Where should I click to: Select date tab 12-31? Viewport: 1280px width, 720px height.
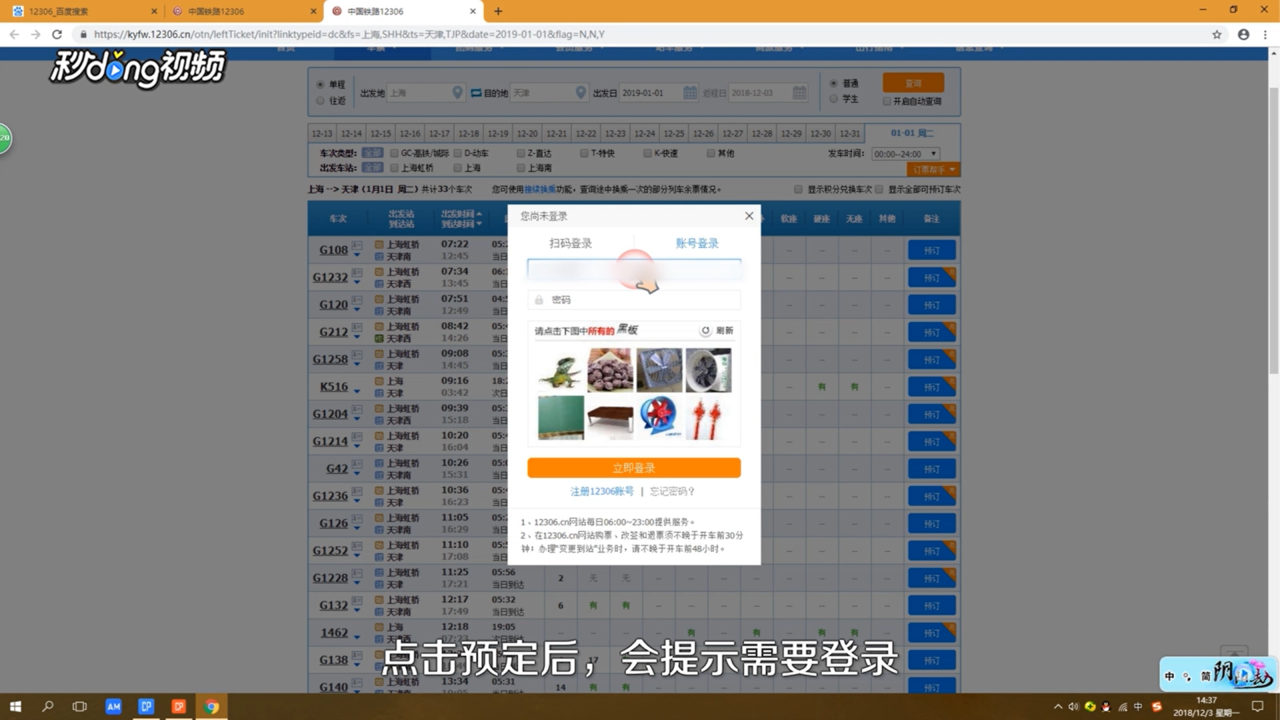point(850,133)
